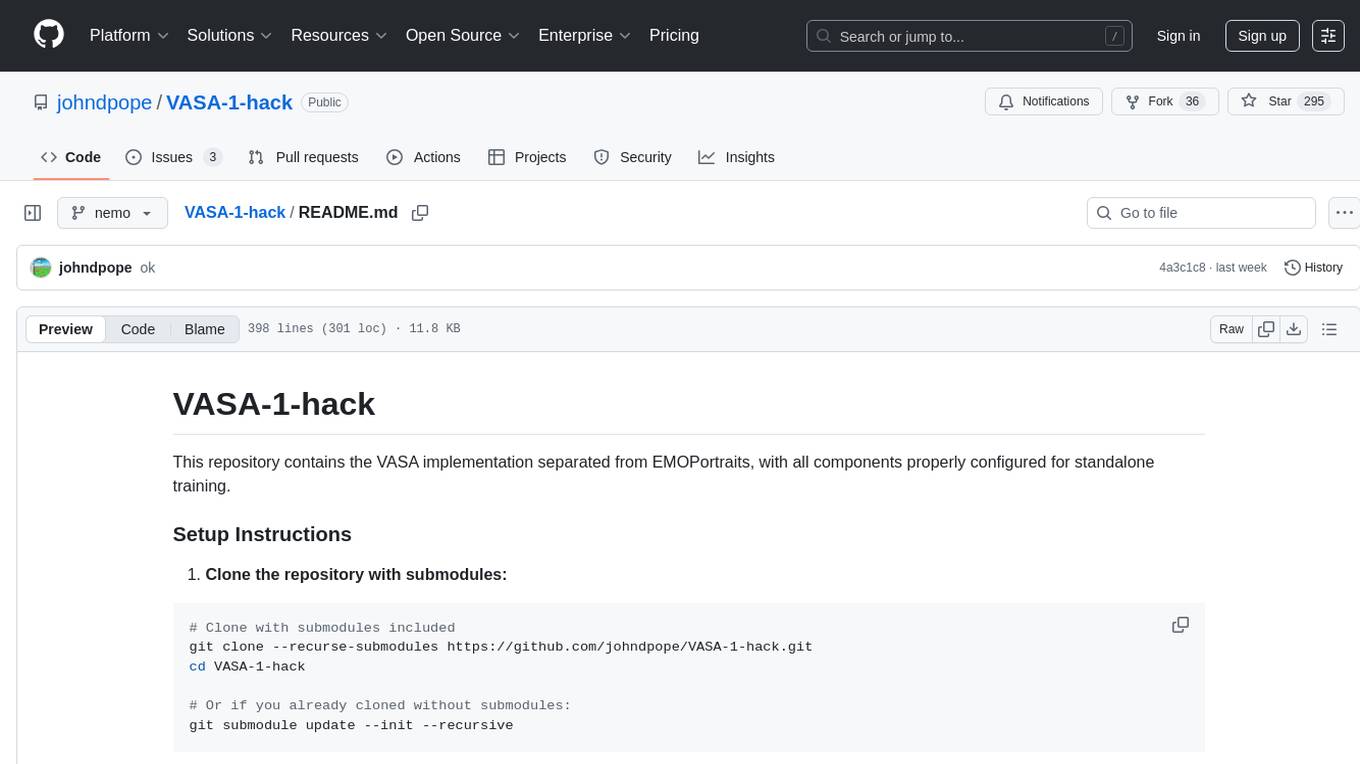1360x764 pixels.
Task: Open the Security tab
Action: [632, 157]
